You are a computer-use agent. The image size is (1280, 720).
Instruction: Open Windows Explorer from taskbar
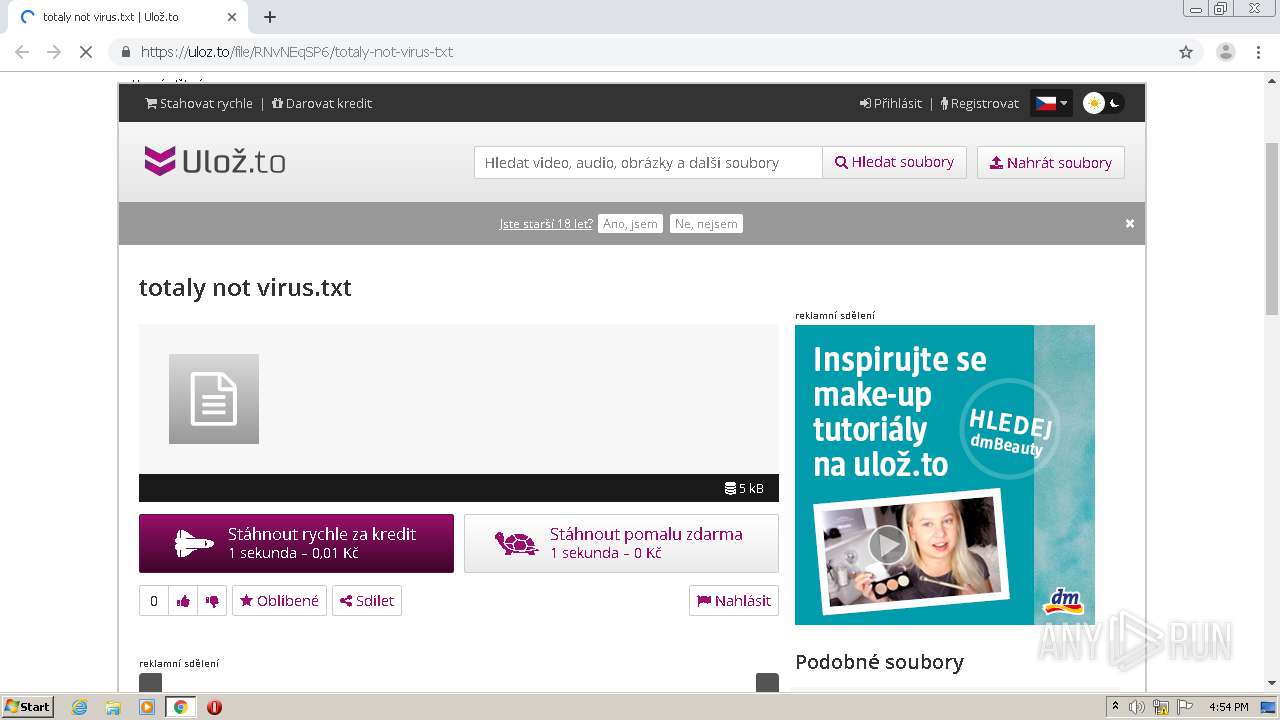coord(113,707)
